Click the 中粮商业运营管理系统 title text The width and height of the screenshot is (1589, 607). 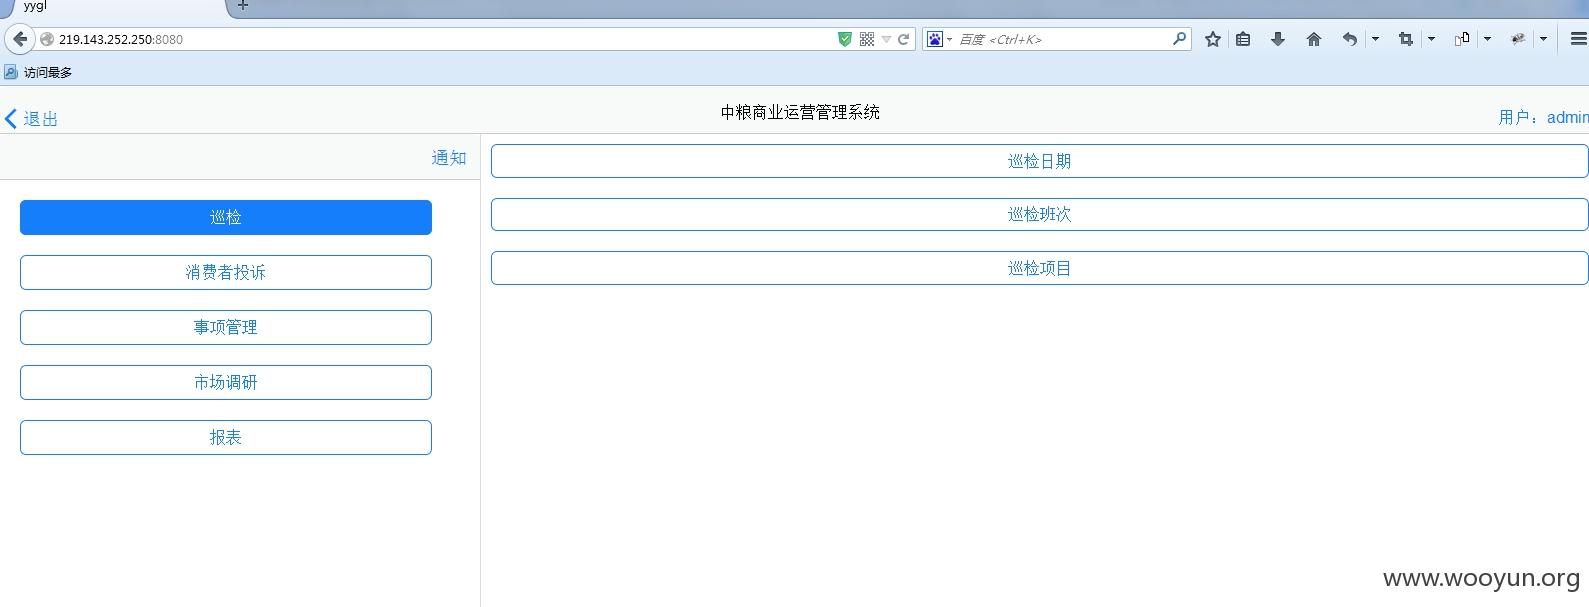(x=800, y=112)
